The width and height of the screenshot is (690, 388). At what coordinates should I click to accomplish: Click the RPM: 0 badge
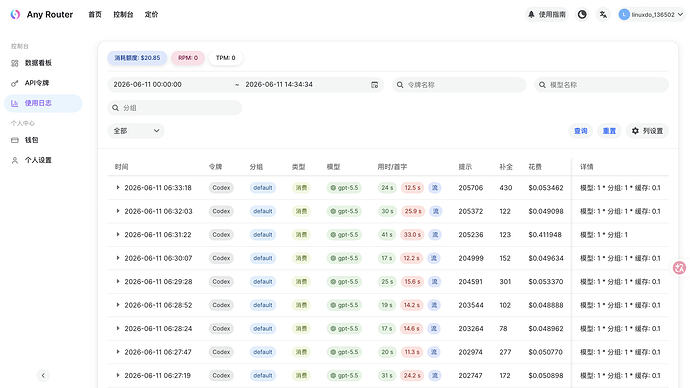[188, 58]
